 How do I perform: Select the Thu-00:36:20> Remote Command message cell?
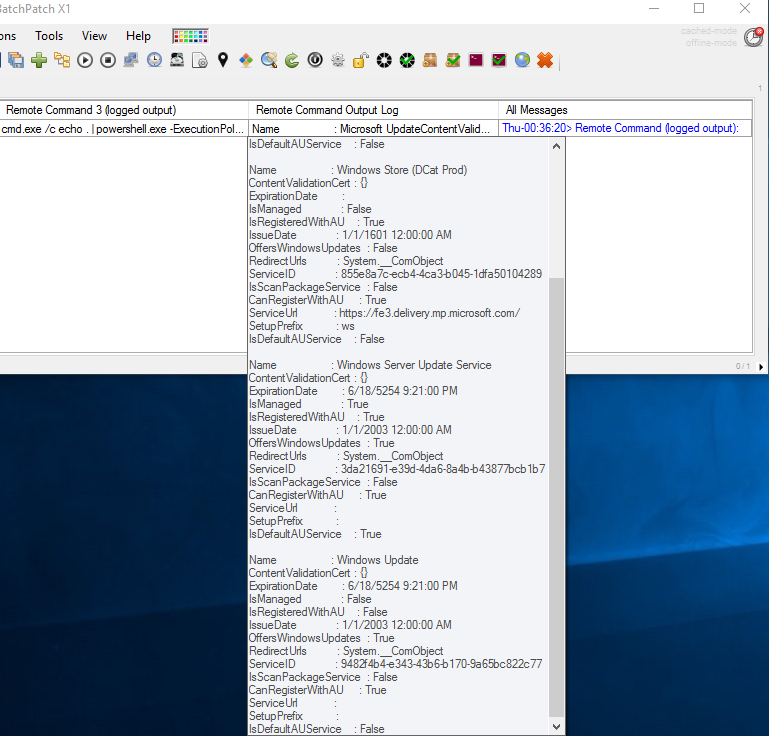[x=625, y=128]
